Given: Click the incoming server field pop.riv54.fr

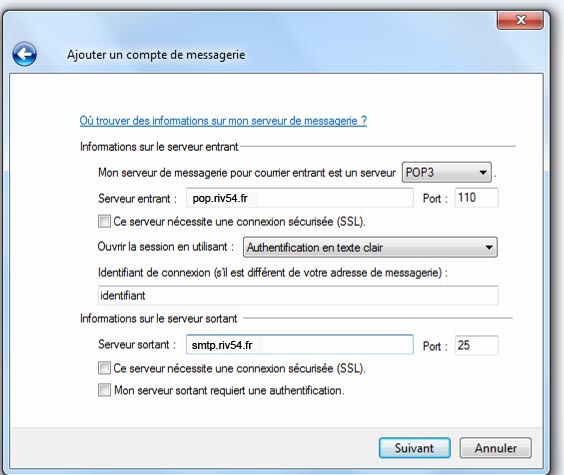Looking at the screenshot, I should click(300, 198).
